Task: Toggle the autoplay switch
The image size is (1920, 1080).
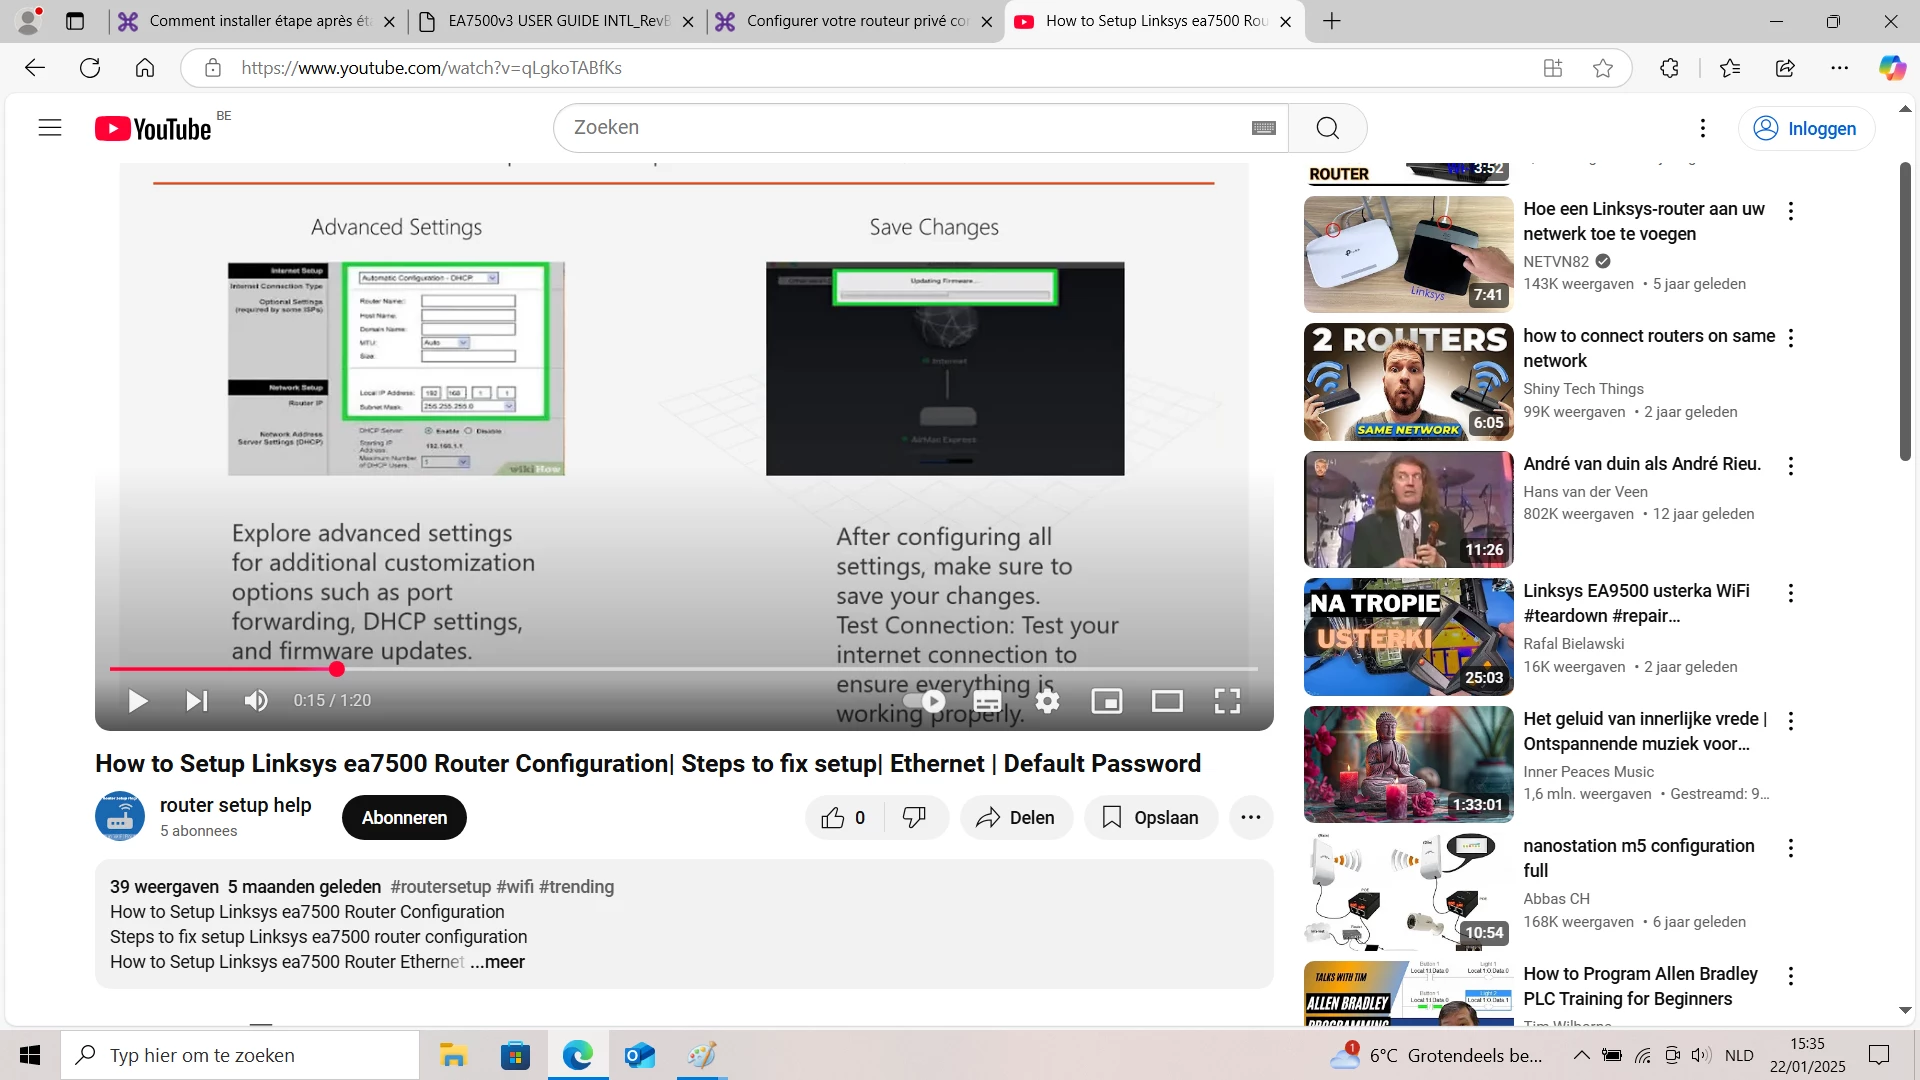Action: tap(926, 701)
